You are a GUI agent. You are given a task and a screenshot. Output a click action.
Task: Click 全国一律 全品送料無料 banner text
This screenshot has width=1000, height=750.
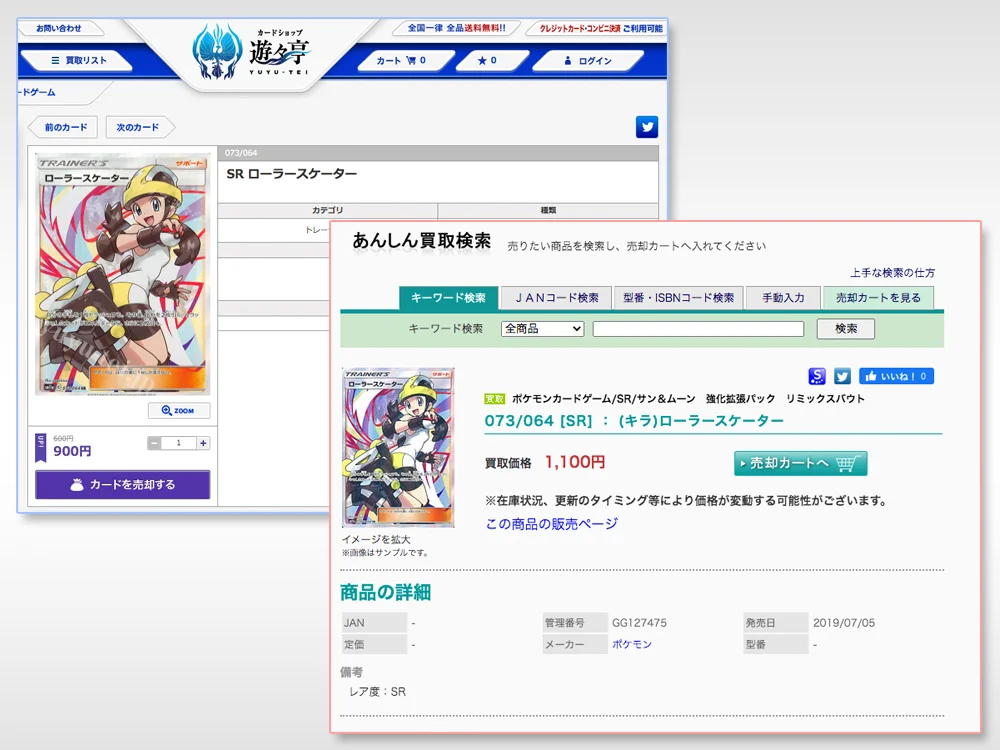tap(456, 28)
